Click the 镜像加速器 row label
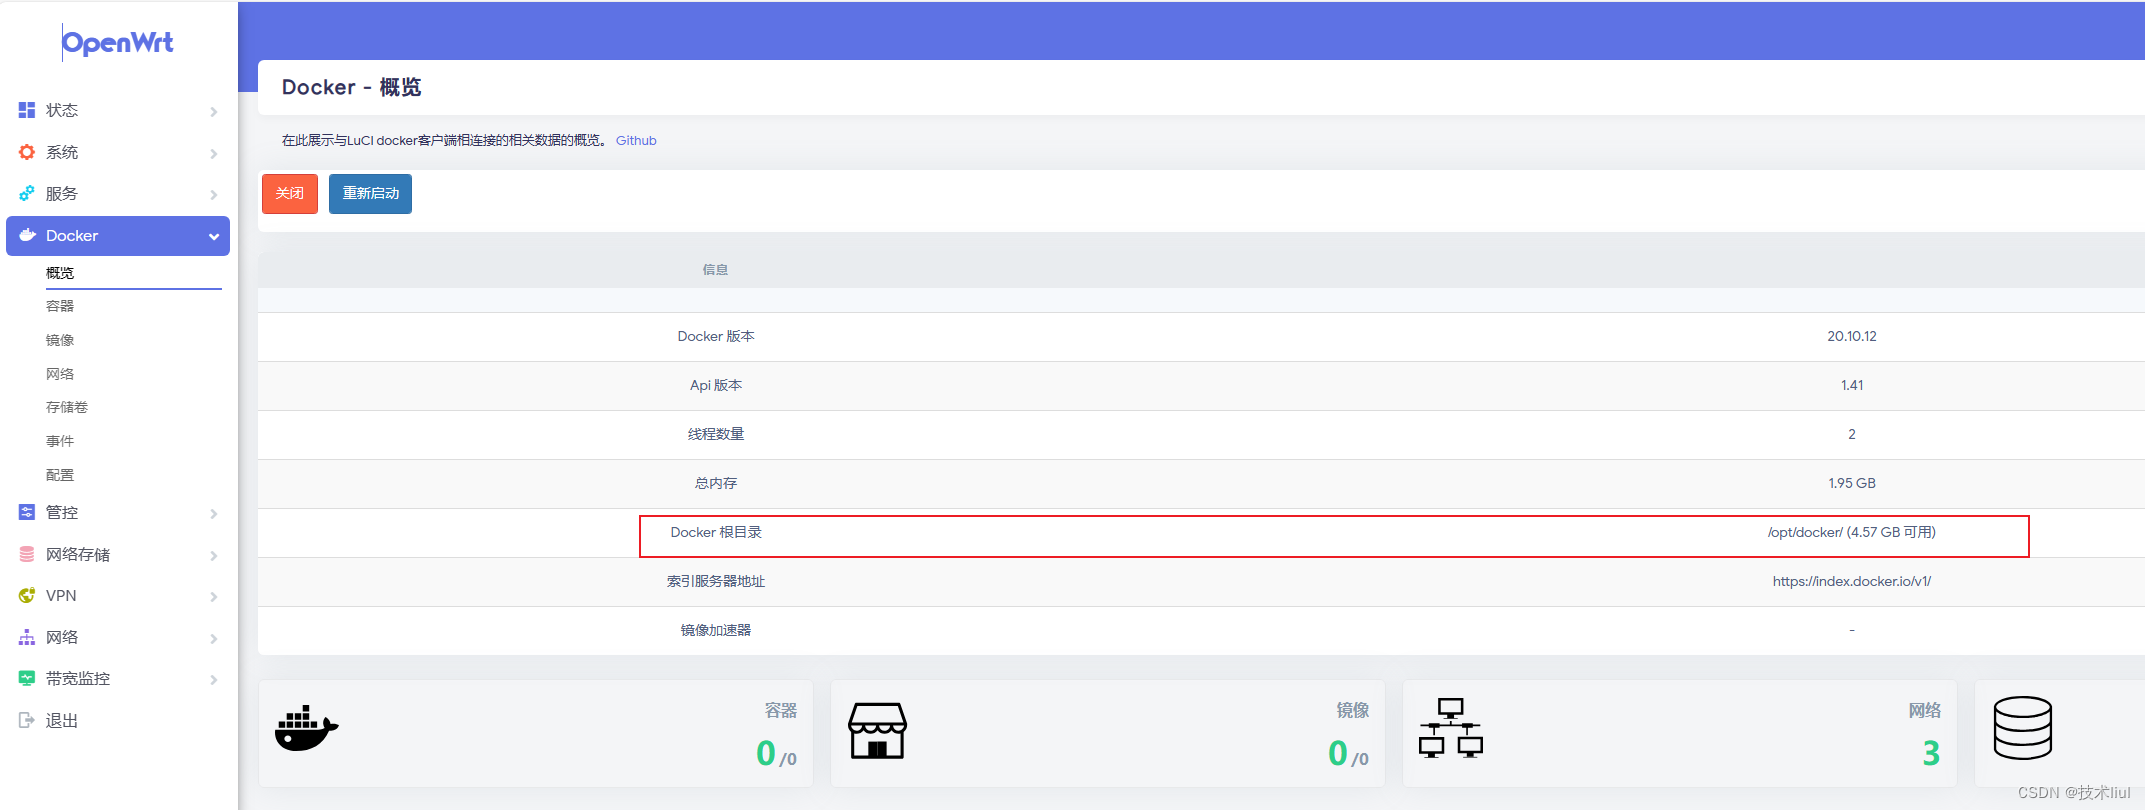 click(716, 630)
